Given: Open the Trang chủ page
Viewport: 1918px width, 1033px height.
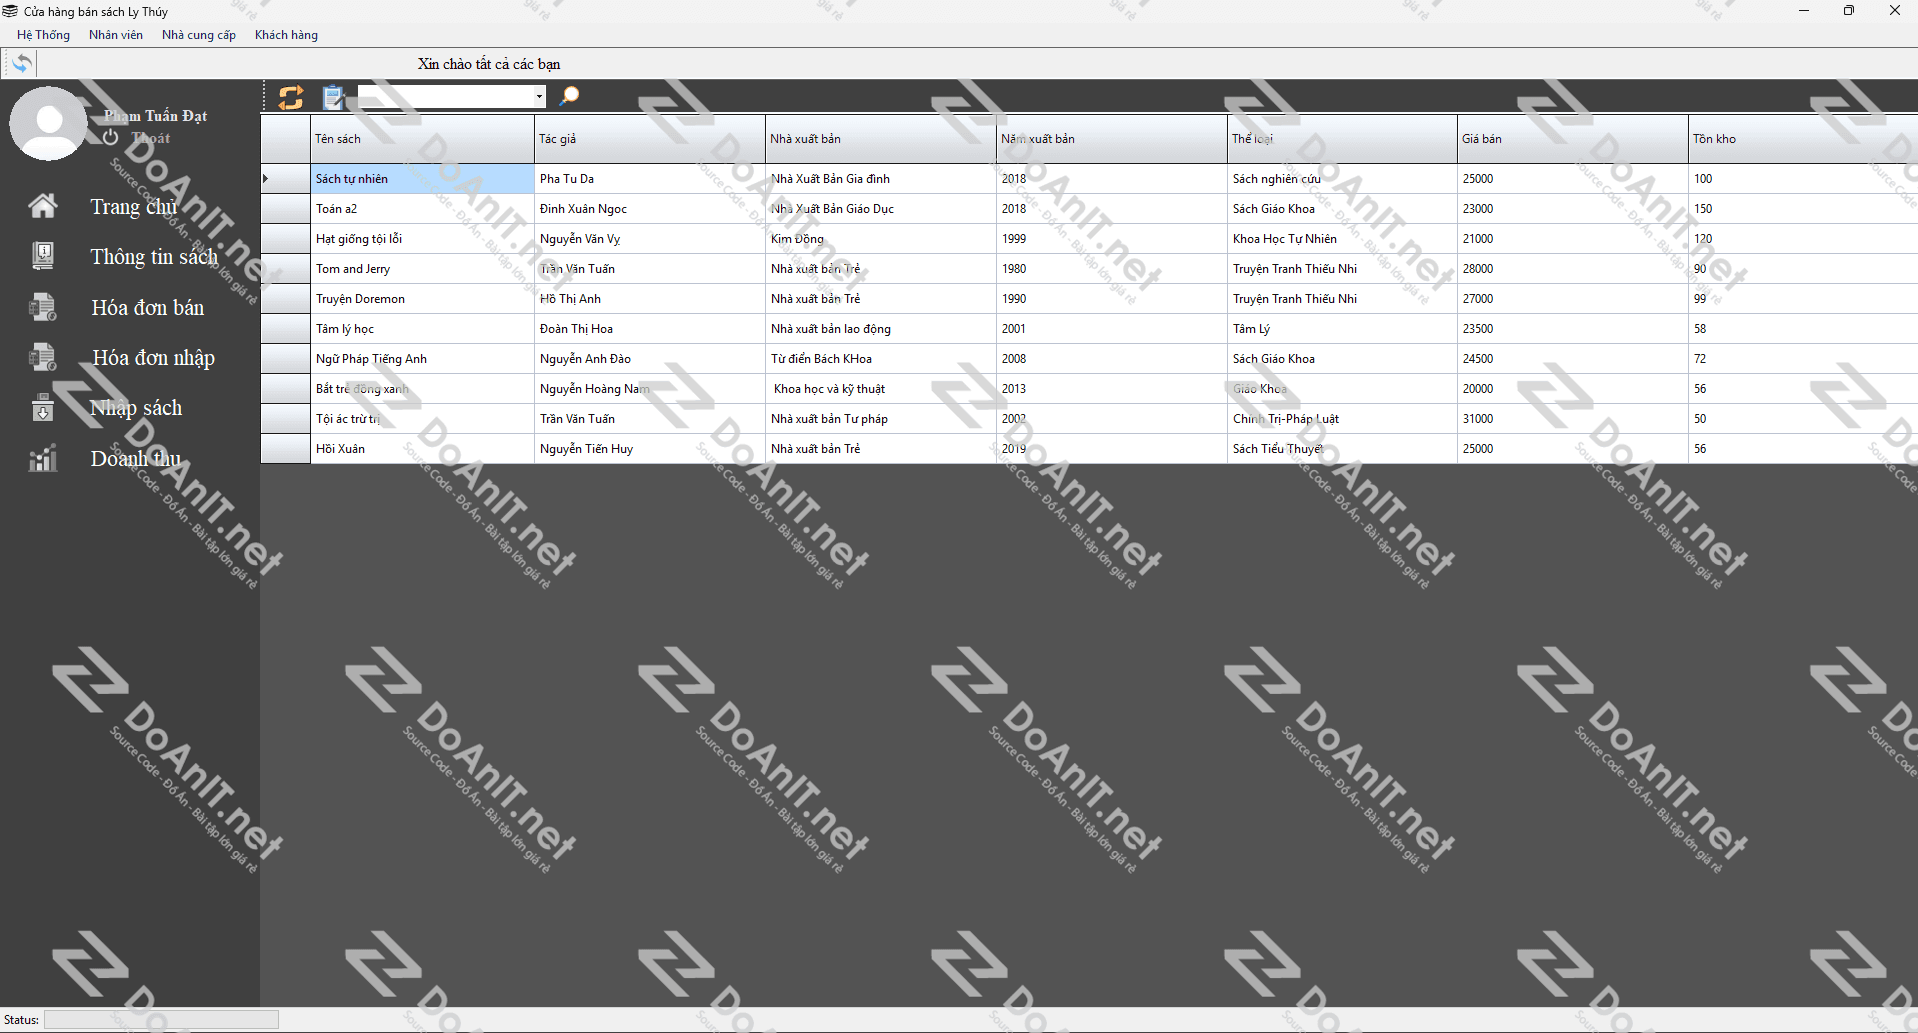Looking at the screenshot, I should [x=133, y=207].
